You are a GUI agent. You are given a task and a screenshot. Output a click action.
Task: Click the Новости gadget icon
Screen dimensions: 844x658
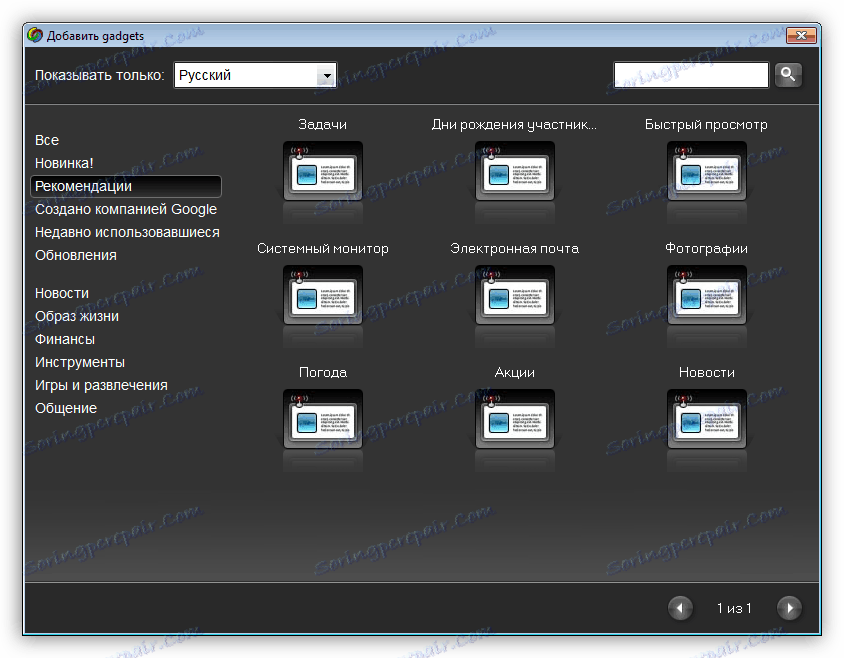click(707, 420)
